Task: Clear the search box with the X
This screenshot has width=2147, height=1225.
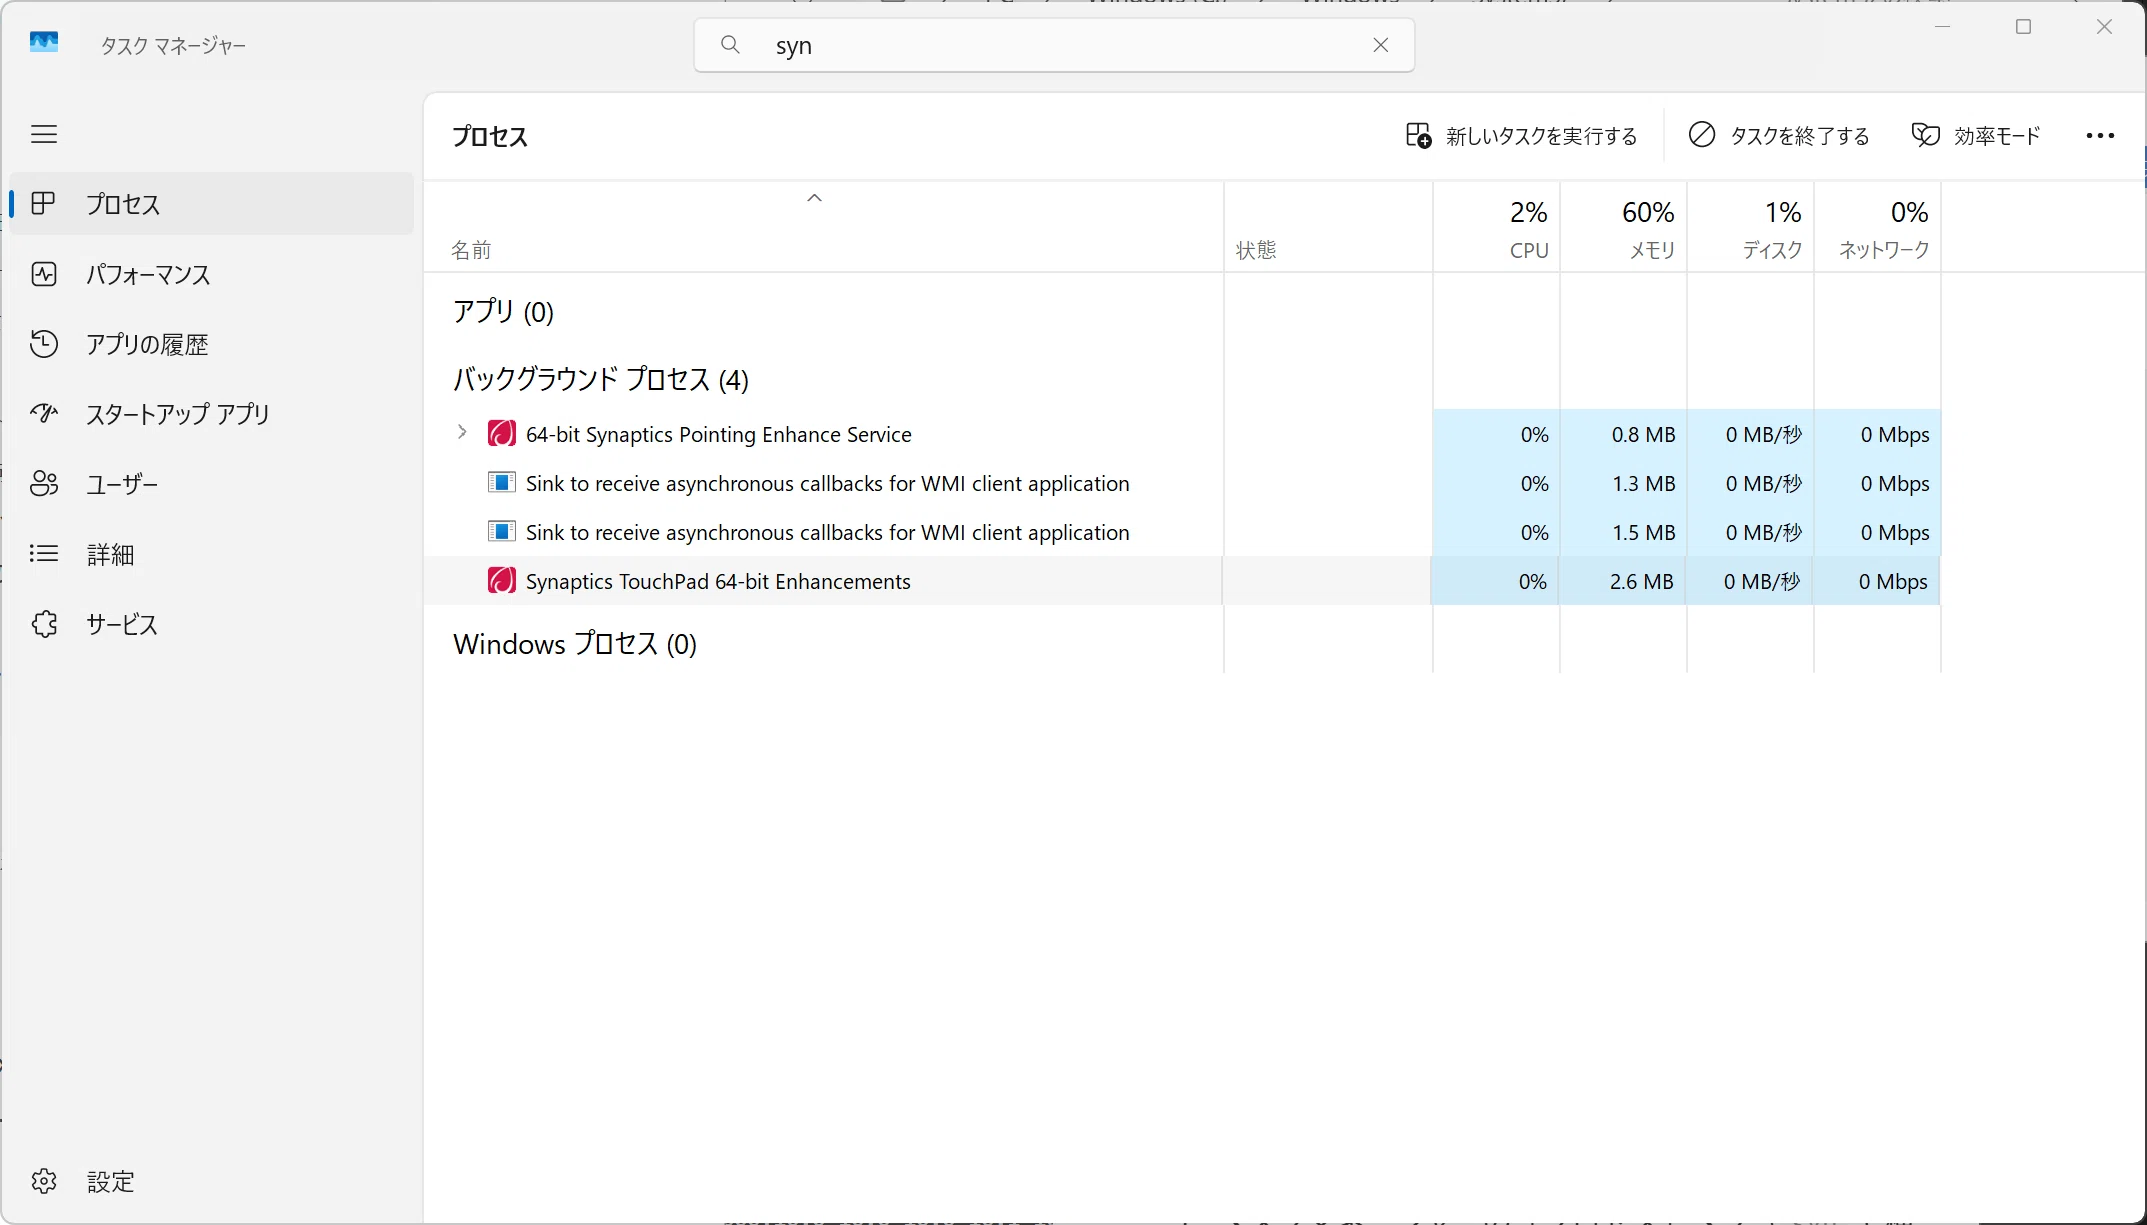Action: (x=1380, y=45)
